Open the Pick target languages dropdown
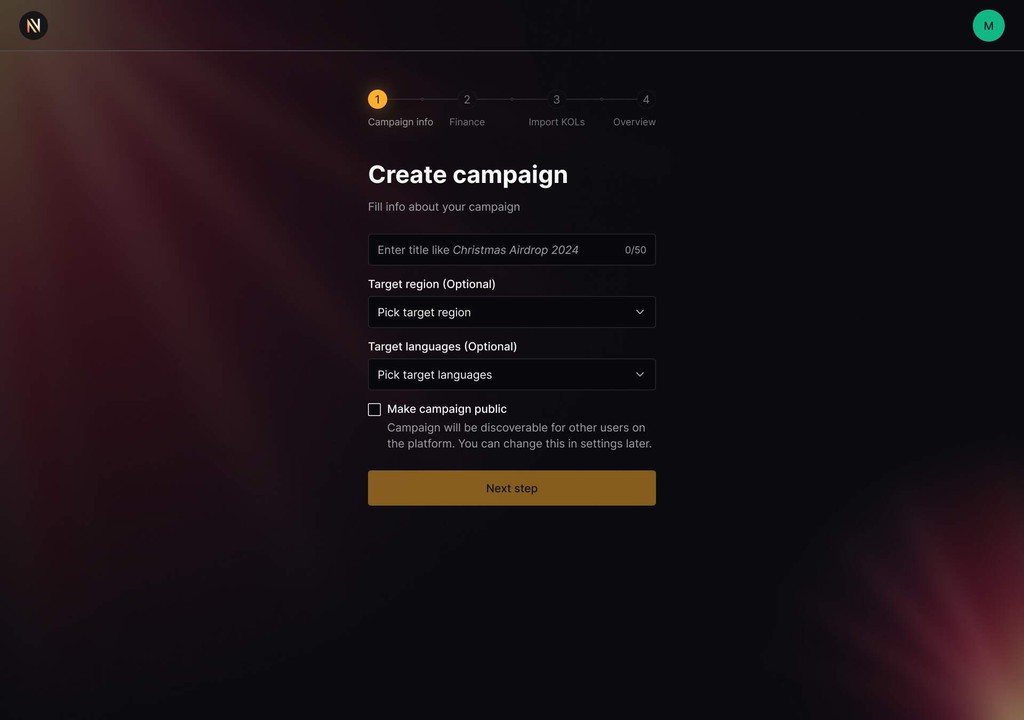The height and width of the screenshot is (720, 1024). 511,374
